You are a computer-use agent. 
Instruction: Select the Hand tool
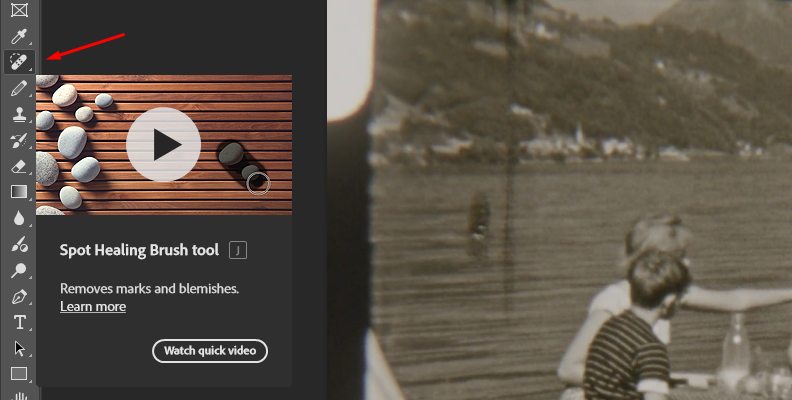tap(19, 395)
